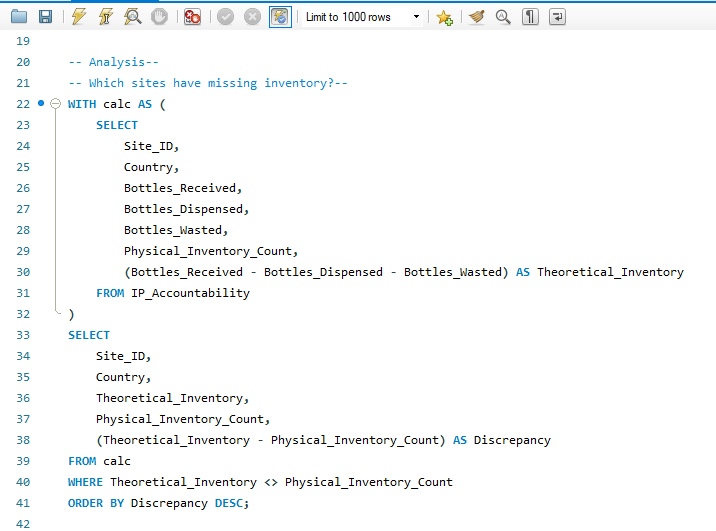Toggle invisible characters pilcrow icon

coord(531,17)
